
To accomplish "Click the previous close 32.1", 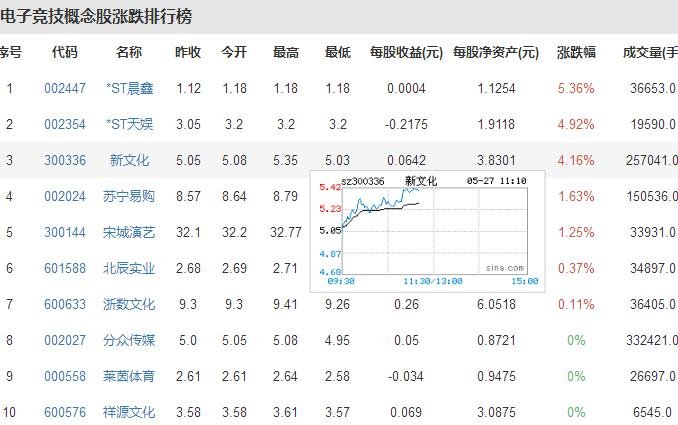I will click(188, 232).
